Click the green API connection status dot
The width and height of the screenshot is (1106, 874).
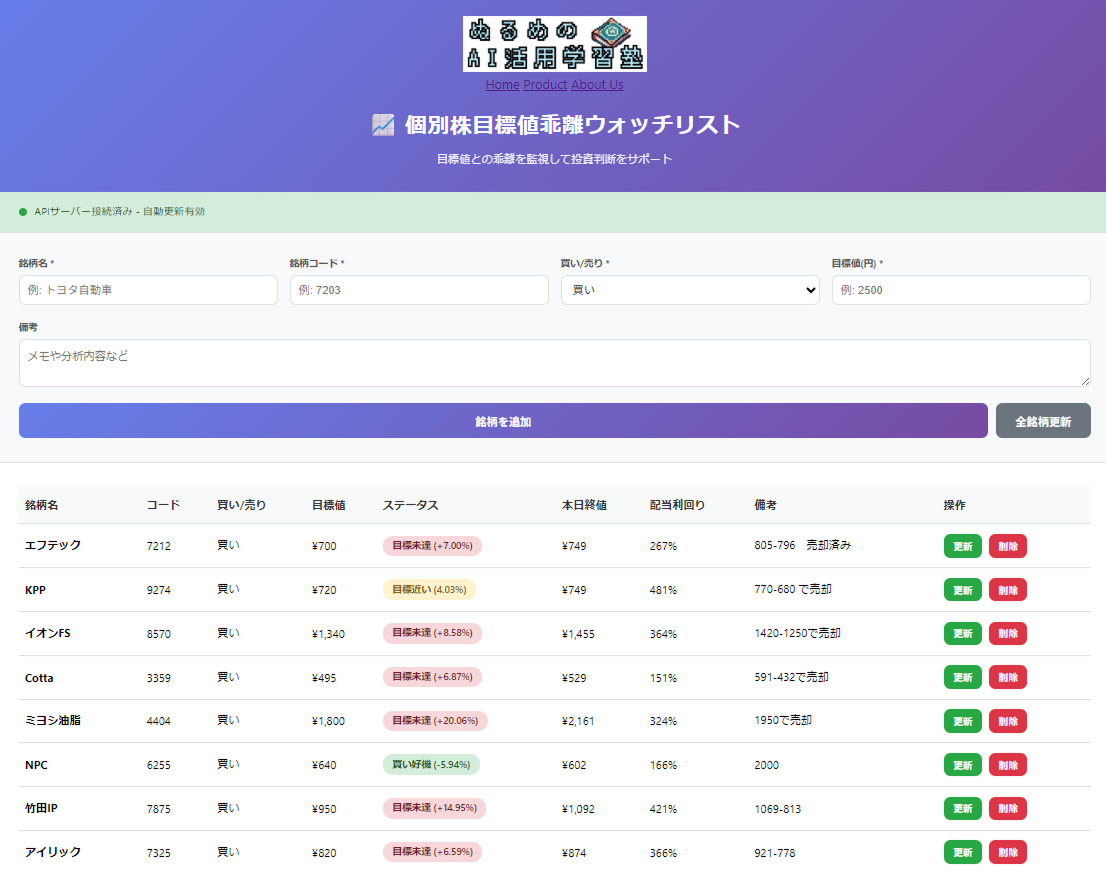(x=23, y=212)
